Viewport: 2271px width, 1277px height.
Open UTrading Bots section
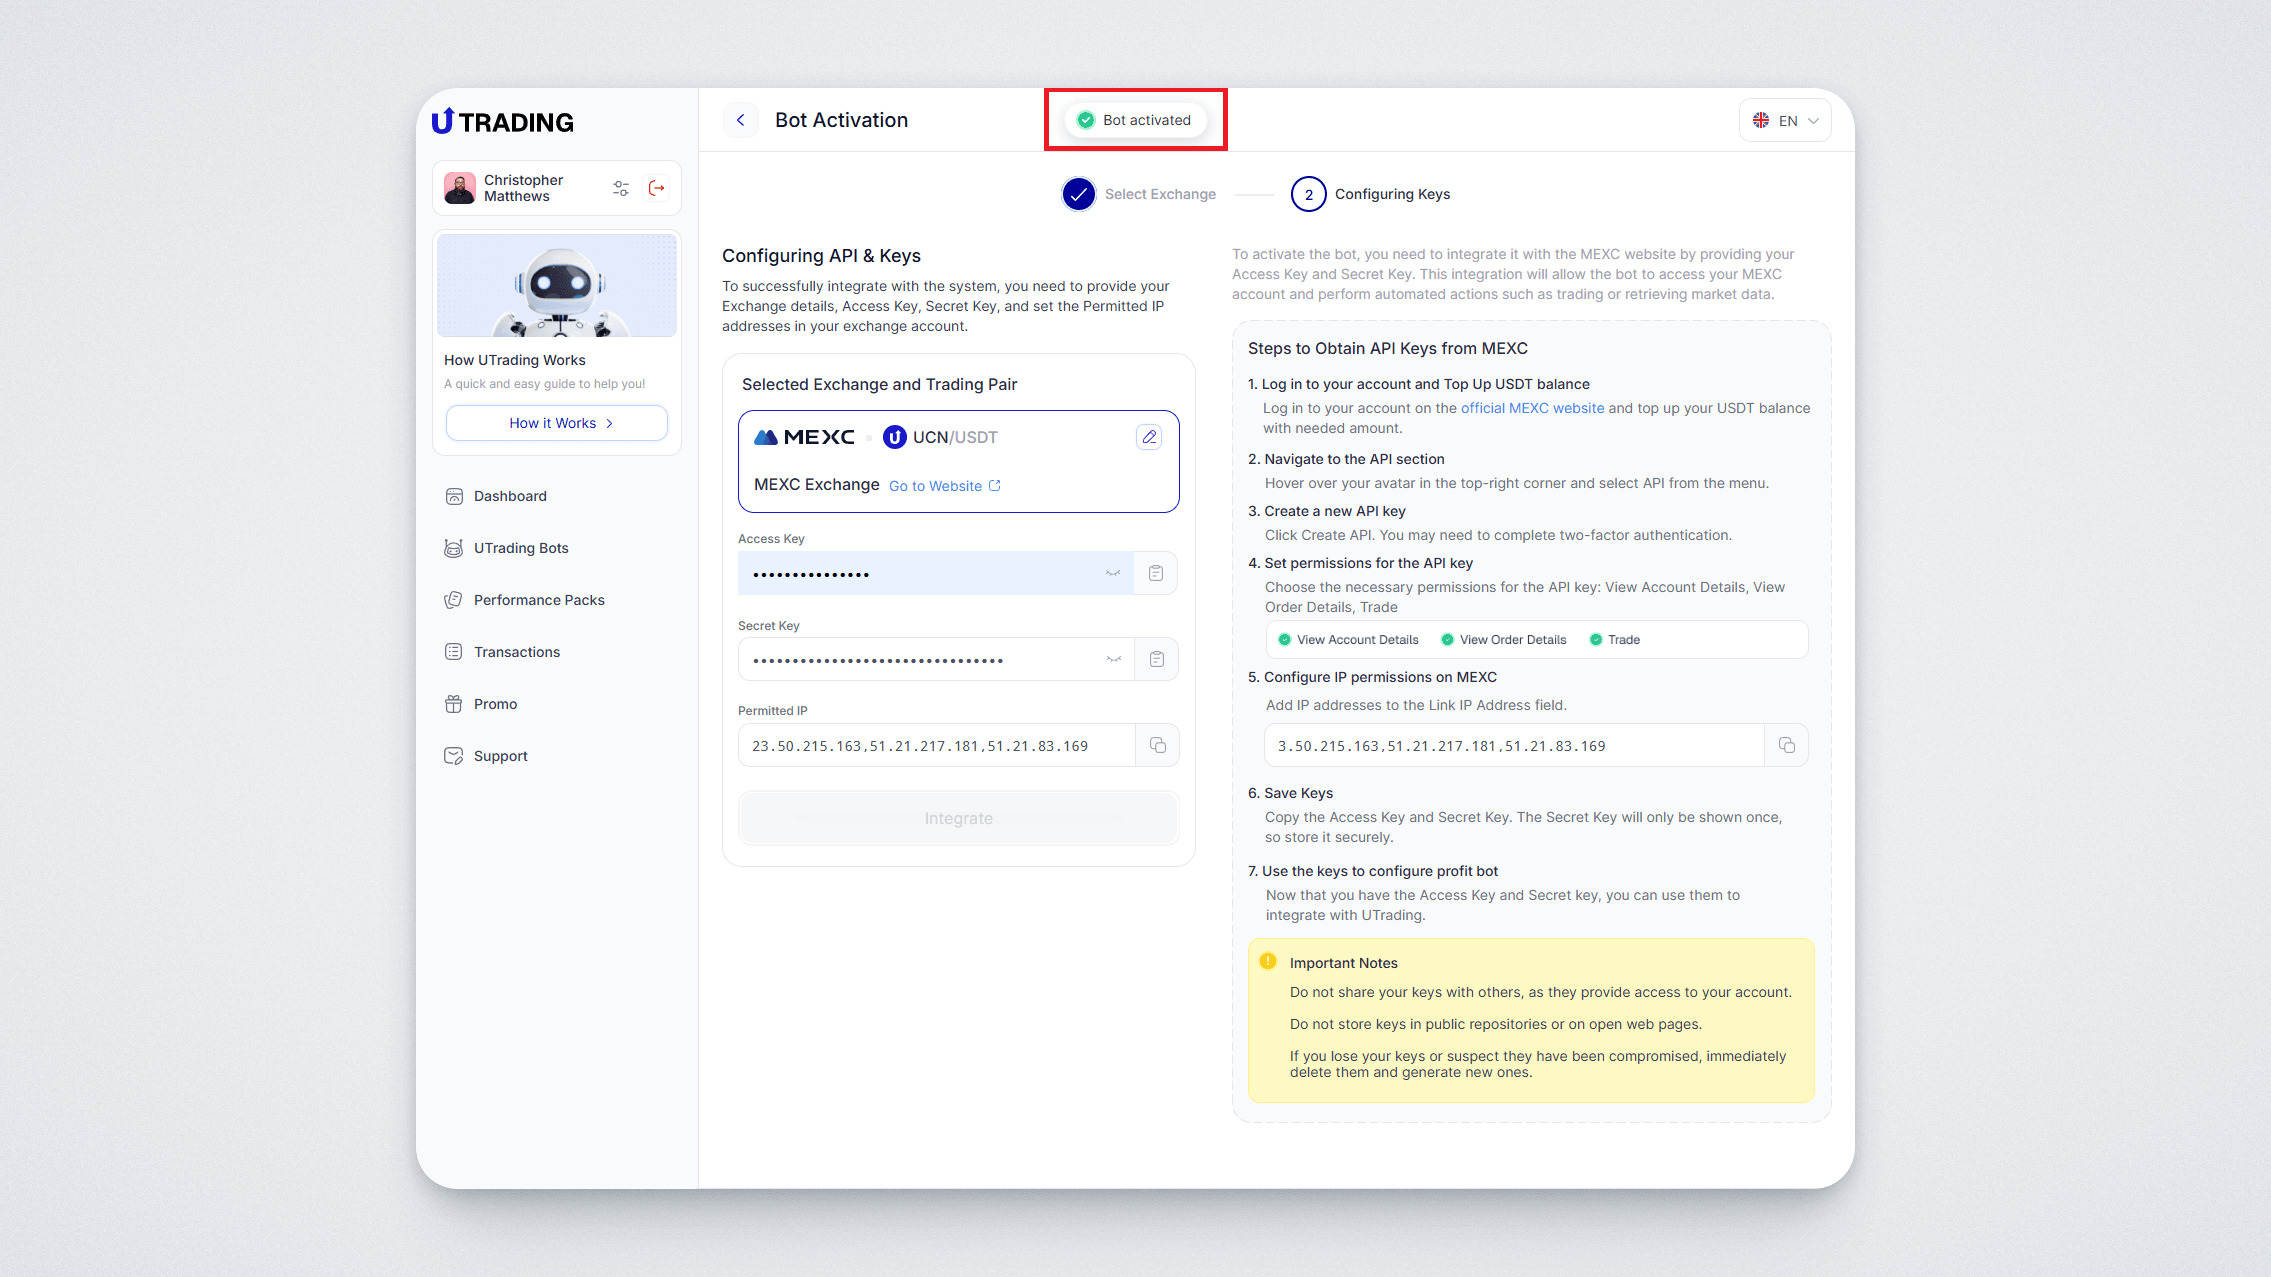(520, 548)
